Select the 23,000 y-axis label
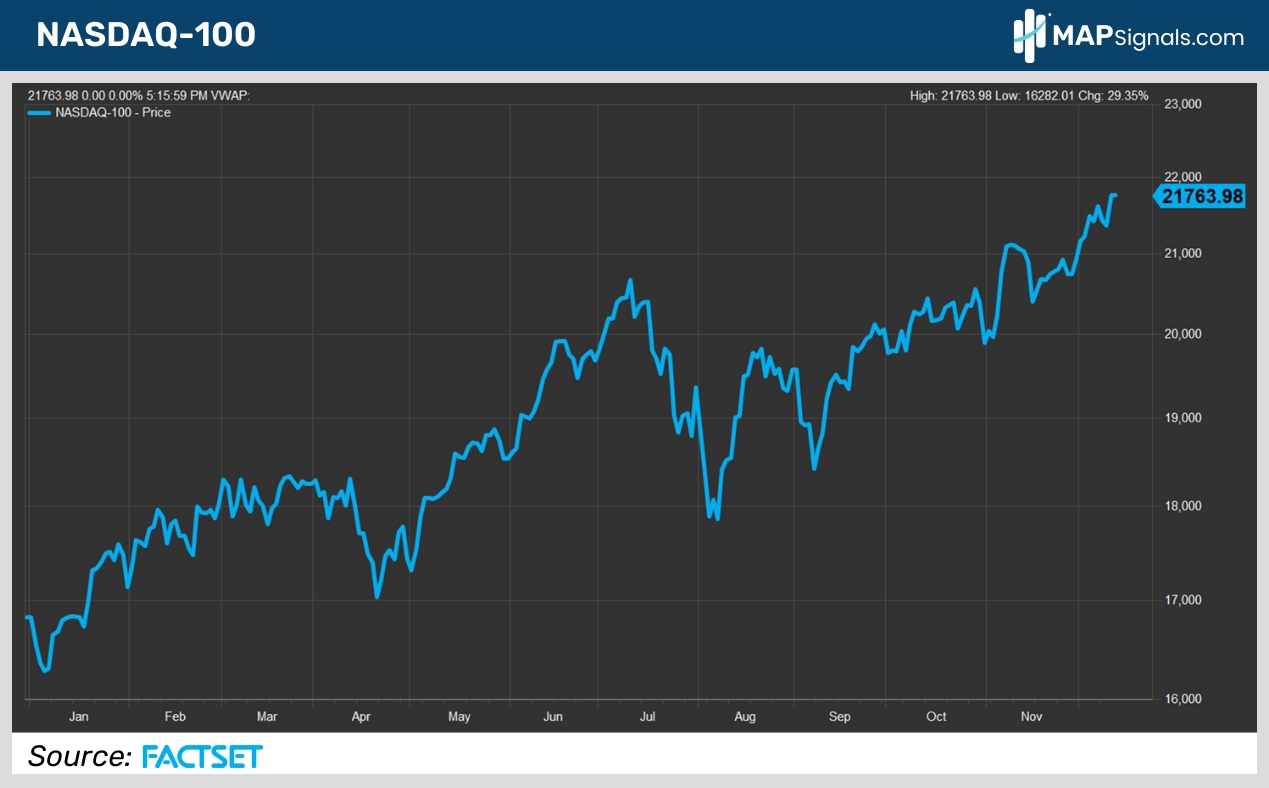This screenshot has height=788, width=1269. (x=1181, y=103)
